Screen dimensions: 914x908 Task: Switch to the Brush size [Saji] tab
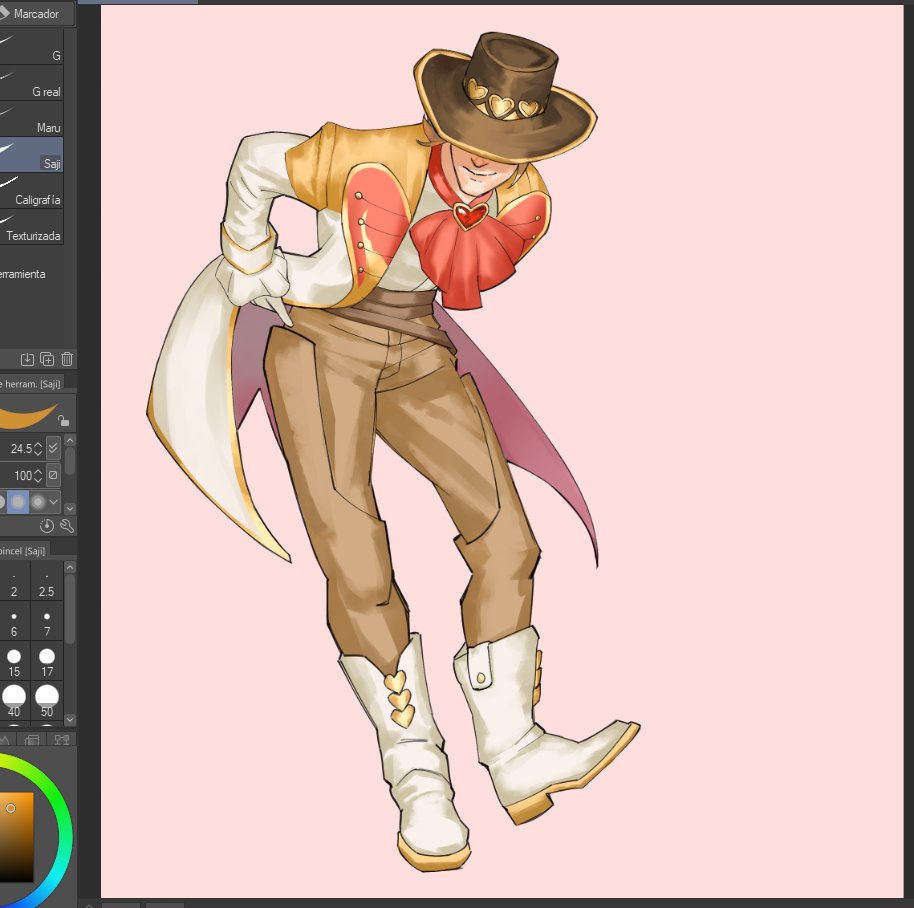tap(23, 551)
